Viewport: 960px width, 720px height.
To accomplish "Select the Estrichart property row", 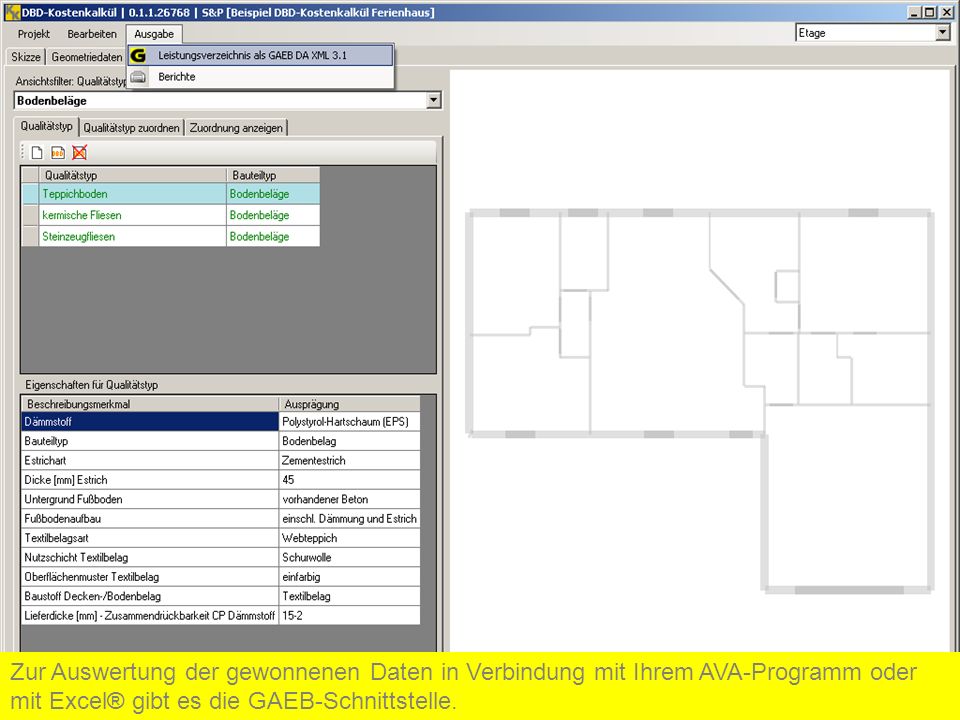I will click(221, 460).
